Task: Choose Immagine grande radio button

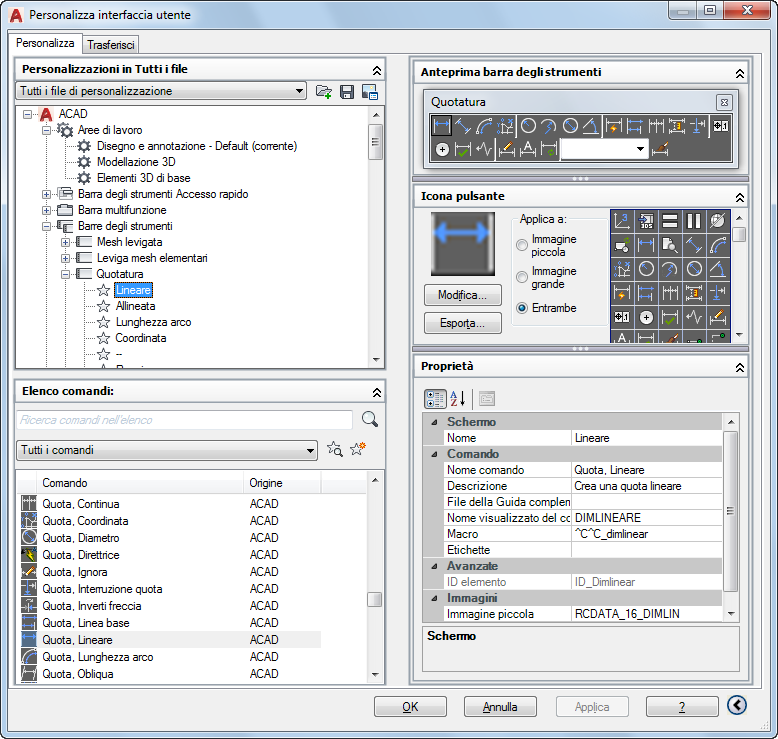Action: pyautogui.click(x=522, y=277)
